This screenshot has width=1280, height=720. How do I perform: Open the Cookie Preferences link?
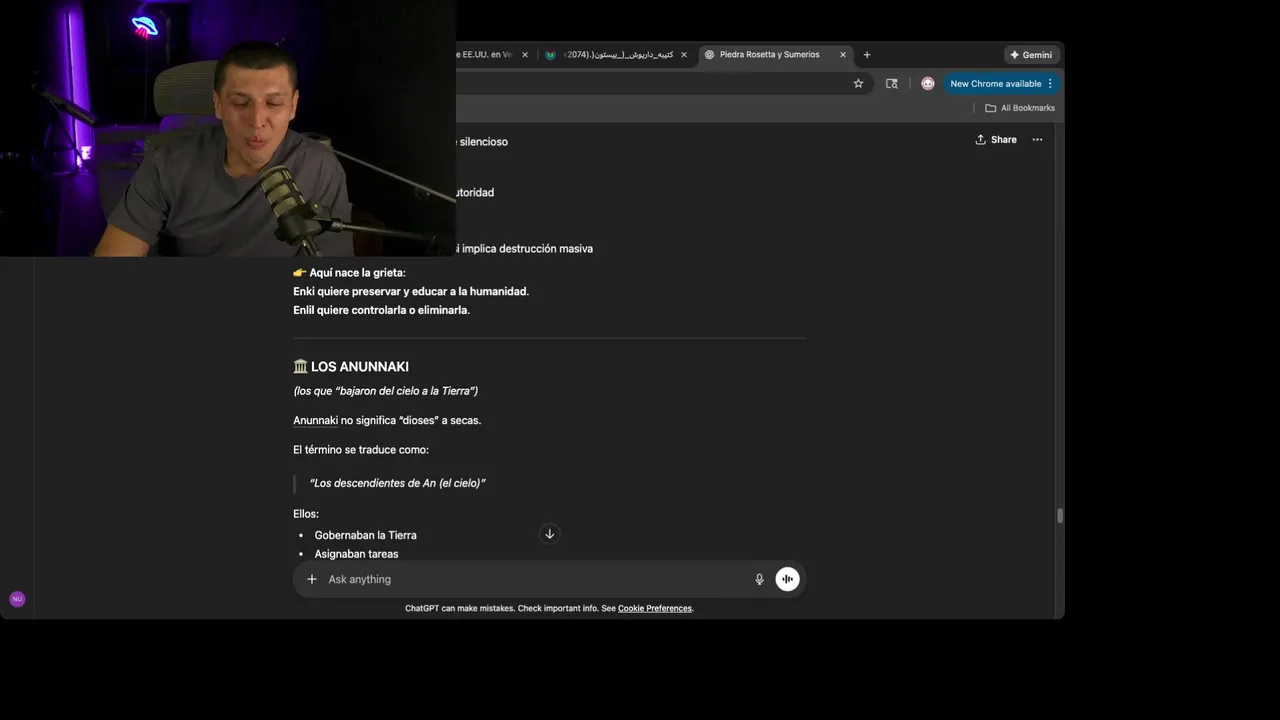(x=655, y=608)
